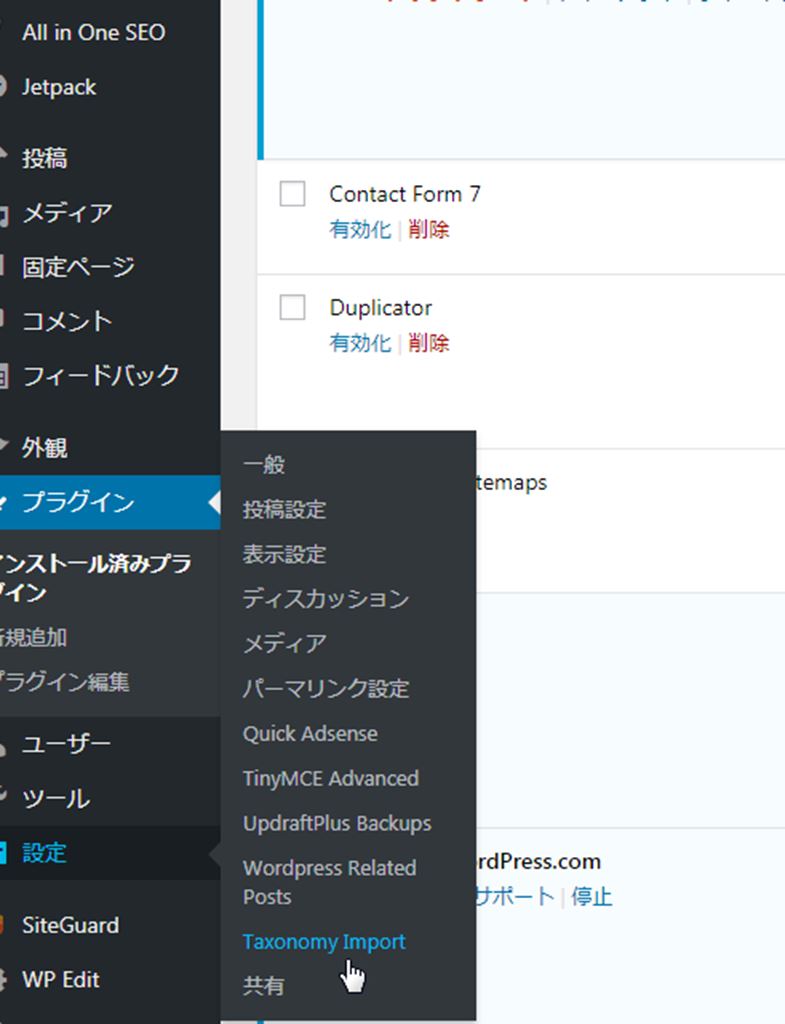Select ディスカッション in settings submenu

326,598
